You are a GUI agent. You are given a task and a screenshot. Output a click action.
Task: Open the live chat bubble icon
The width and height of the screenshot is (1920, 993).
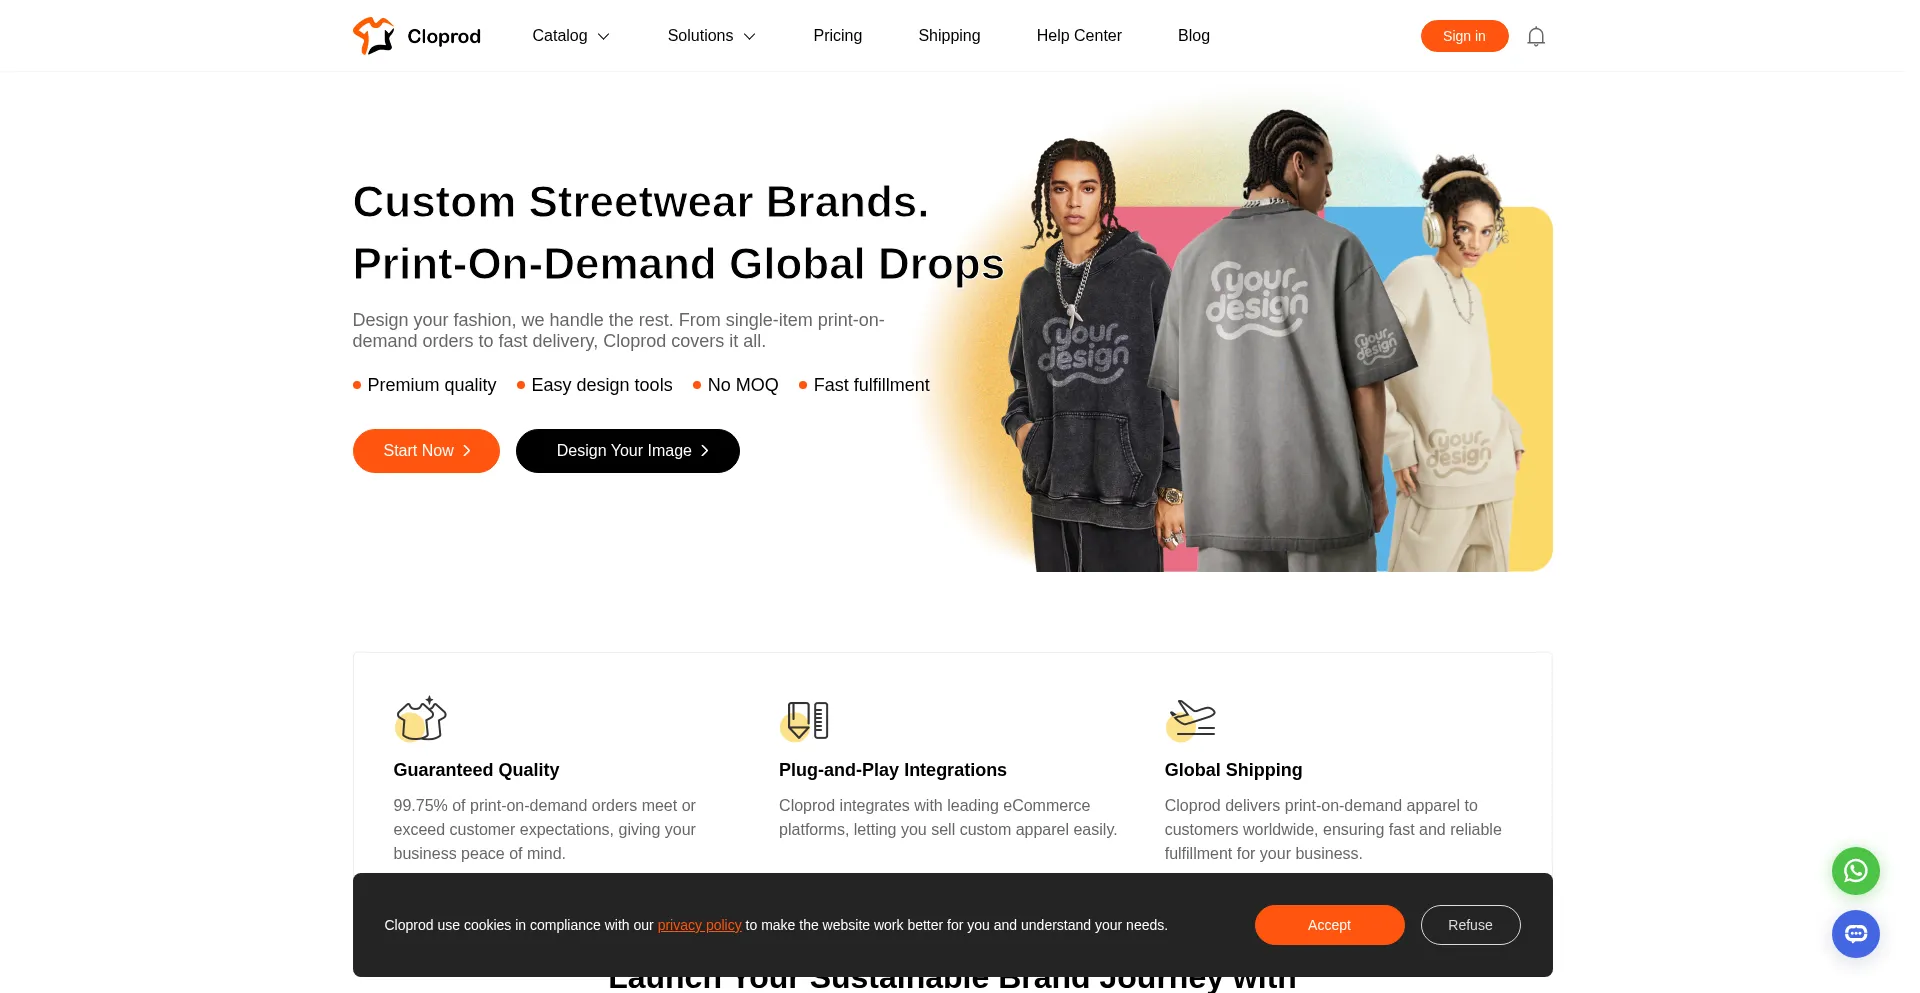[1855, 934]
